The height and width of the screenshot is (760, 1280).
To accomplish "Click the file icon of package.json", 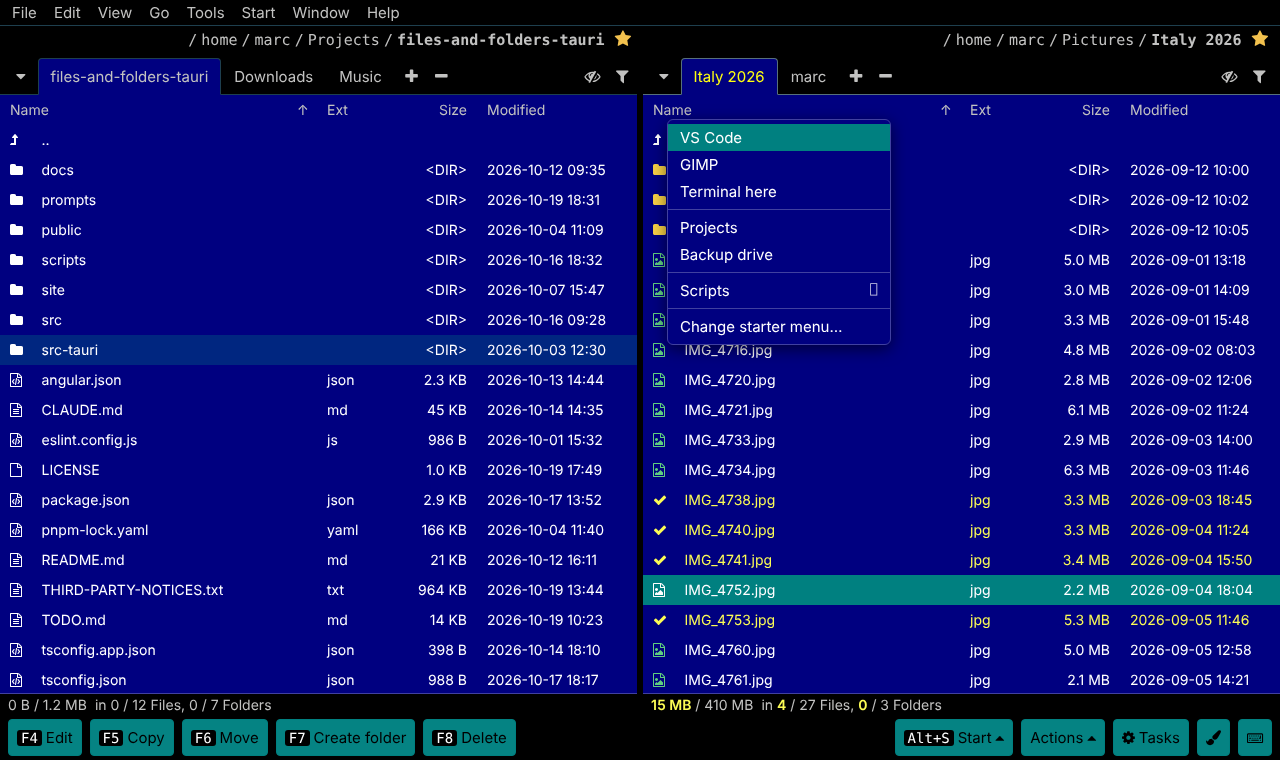I will point(16,500).
